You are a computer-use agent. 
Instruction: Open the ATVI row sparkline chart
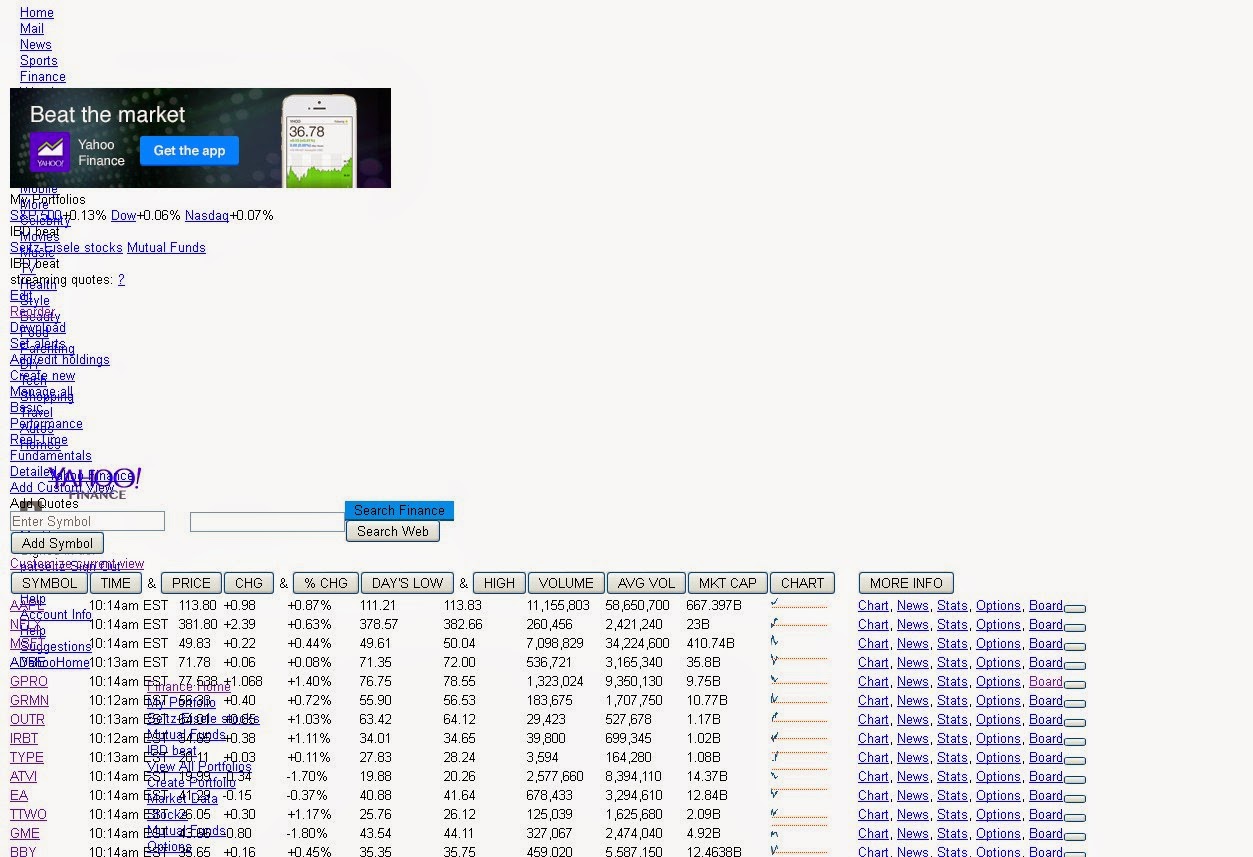[799, 776]
